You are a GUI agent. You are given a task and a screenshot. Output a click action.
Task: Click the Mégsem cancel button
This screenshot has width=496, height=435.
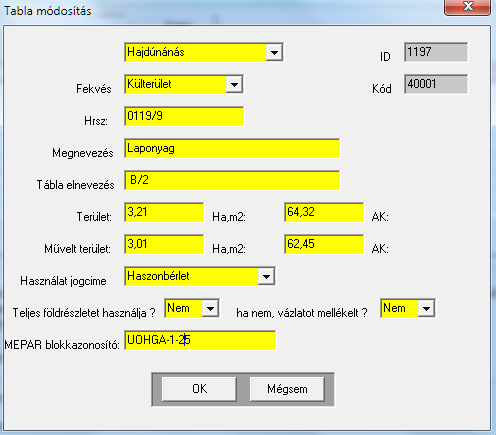click(x=287, y=389)
